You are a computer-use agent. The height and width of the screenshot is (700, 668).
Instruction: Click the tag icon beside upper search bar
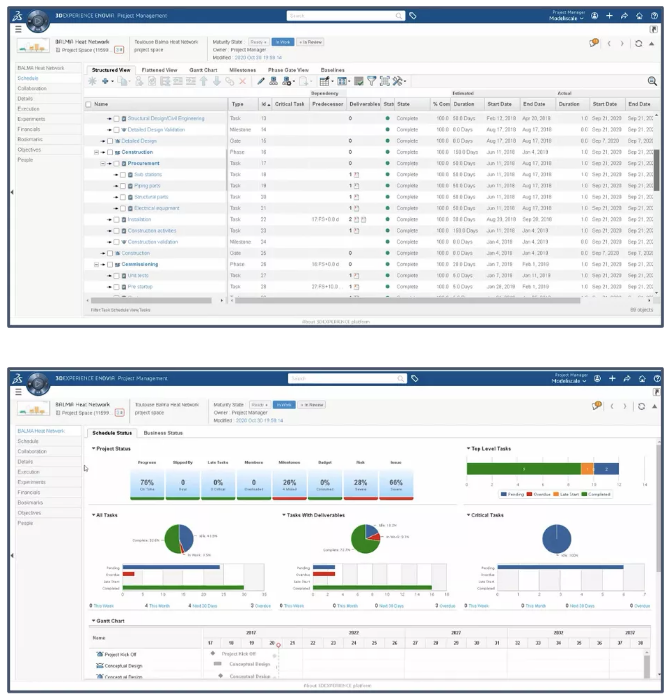(413, 16)
